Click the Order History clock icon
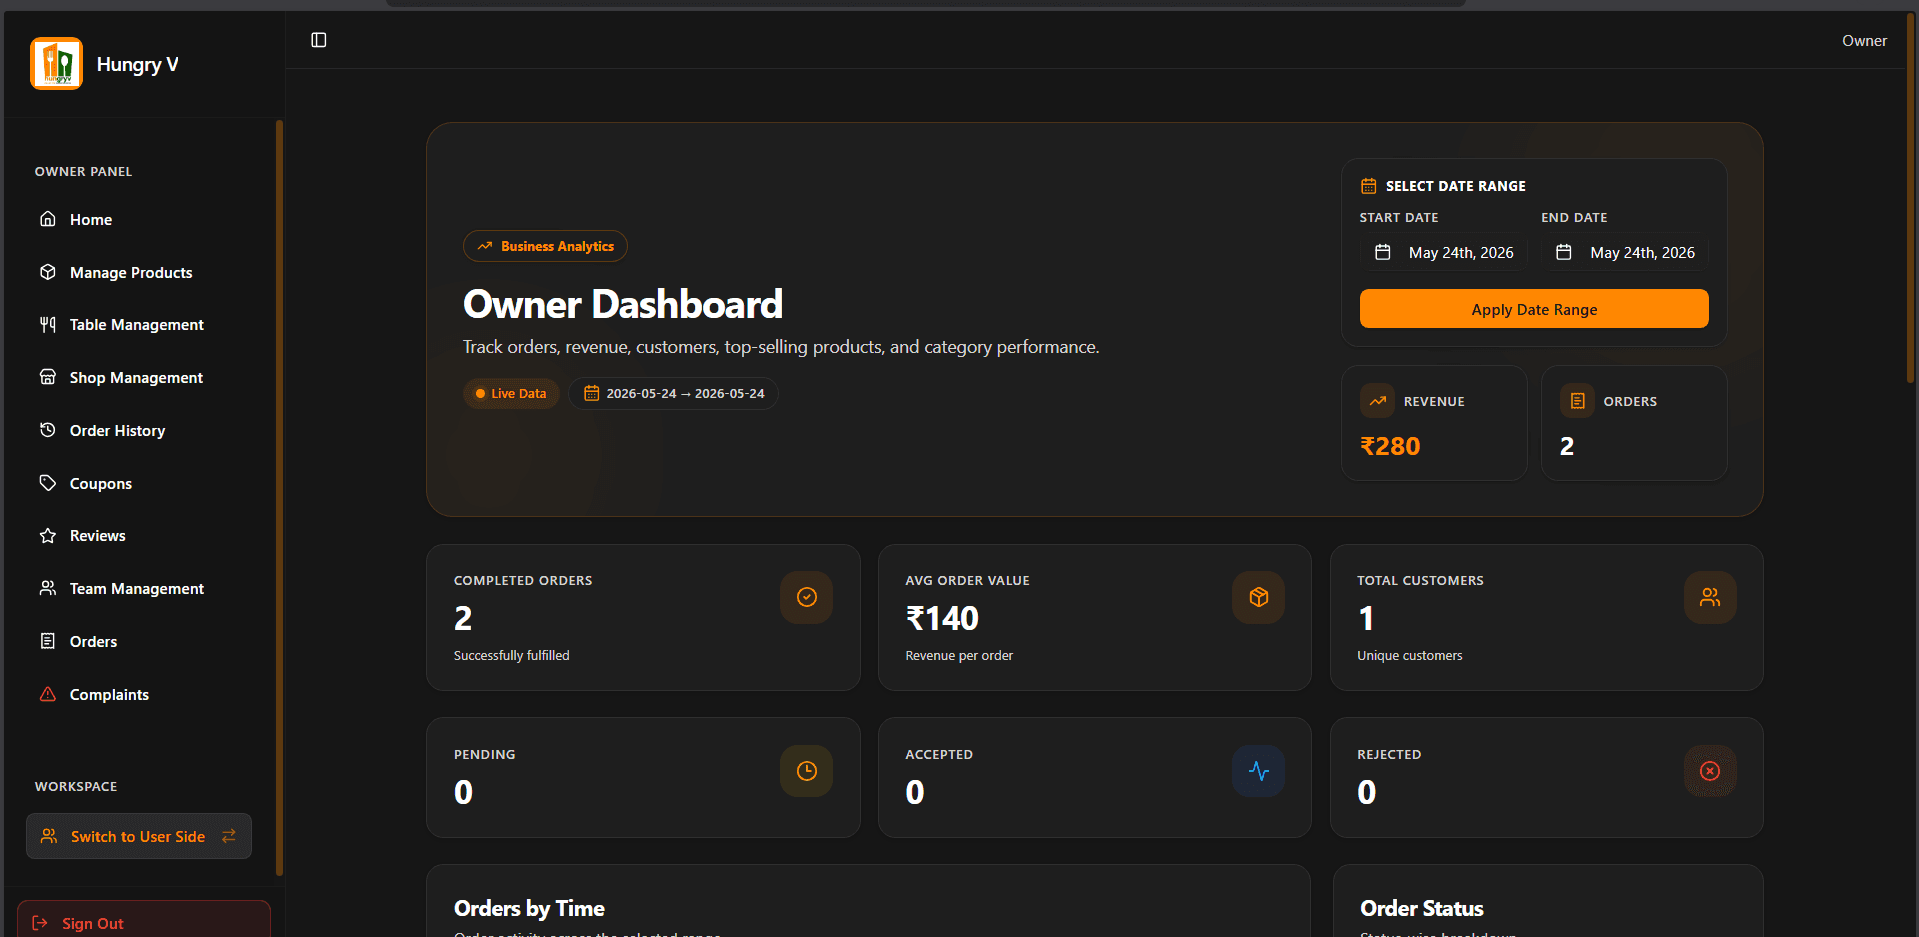The height and width of the screenshot is (937, 1919). click(x=47, y=430)
